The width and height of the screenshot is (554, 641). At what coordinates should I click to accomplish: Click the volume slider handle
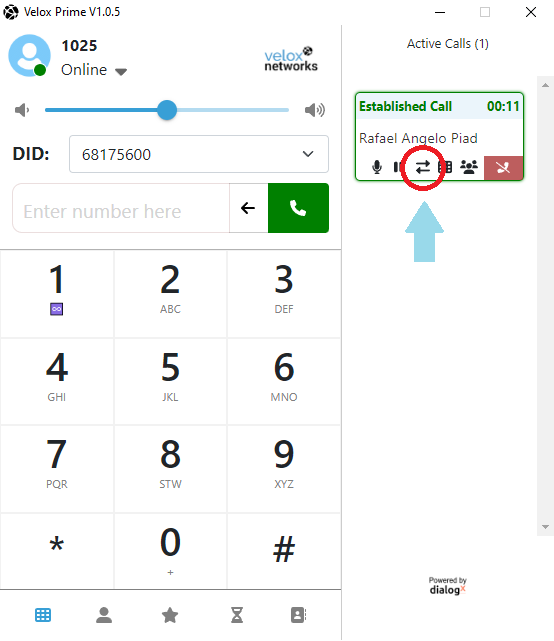point(167,110)
